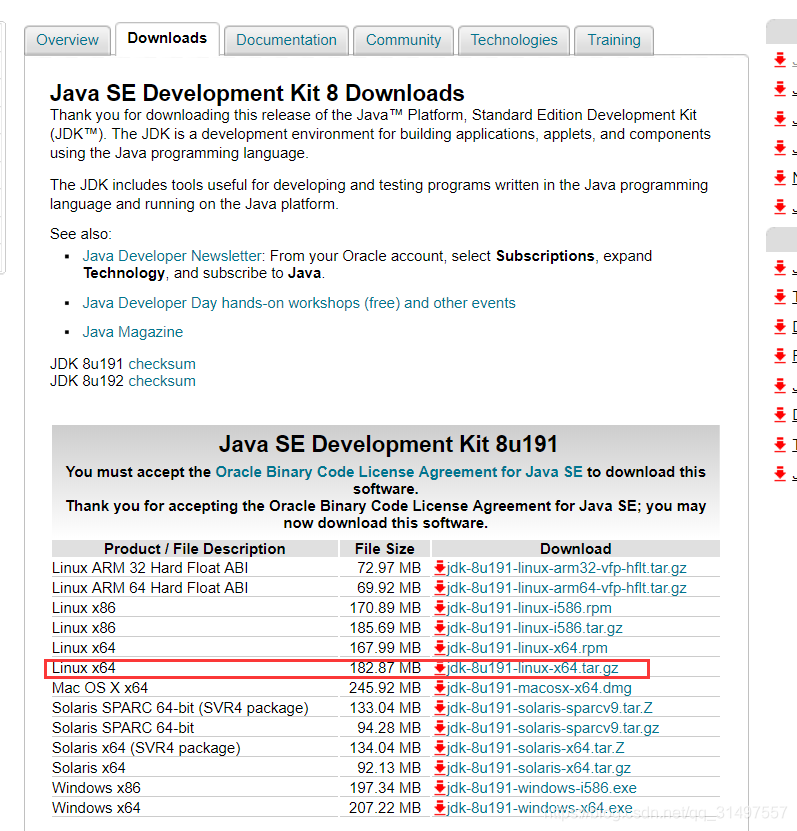This screenshot has height=831, width=797.
Task: Open the Training tab
Action: coord(614,40)
